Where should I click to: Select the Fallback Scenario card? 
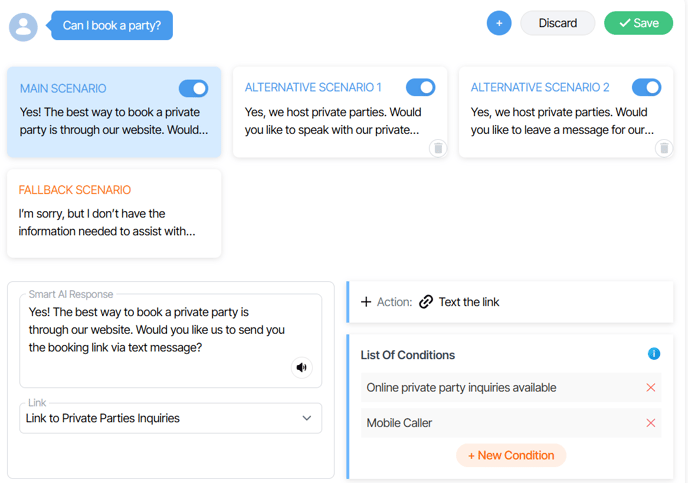(x=114, y=214)
